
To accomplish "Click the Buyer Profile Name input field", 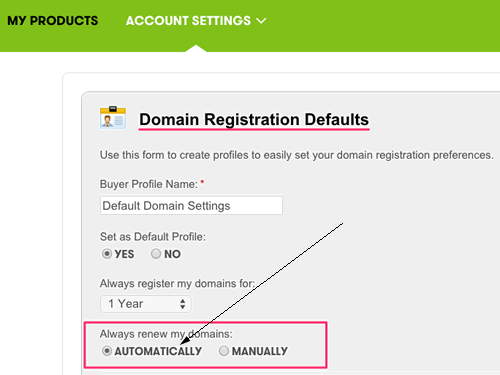I will [x=191, y=205].
